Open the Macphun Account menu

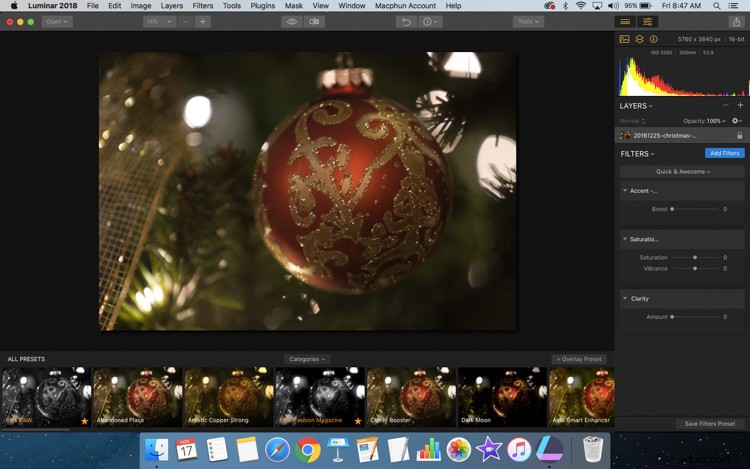(x=405, y=6)
